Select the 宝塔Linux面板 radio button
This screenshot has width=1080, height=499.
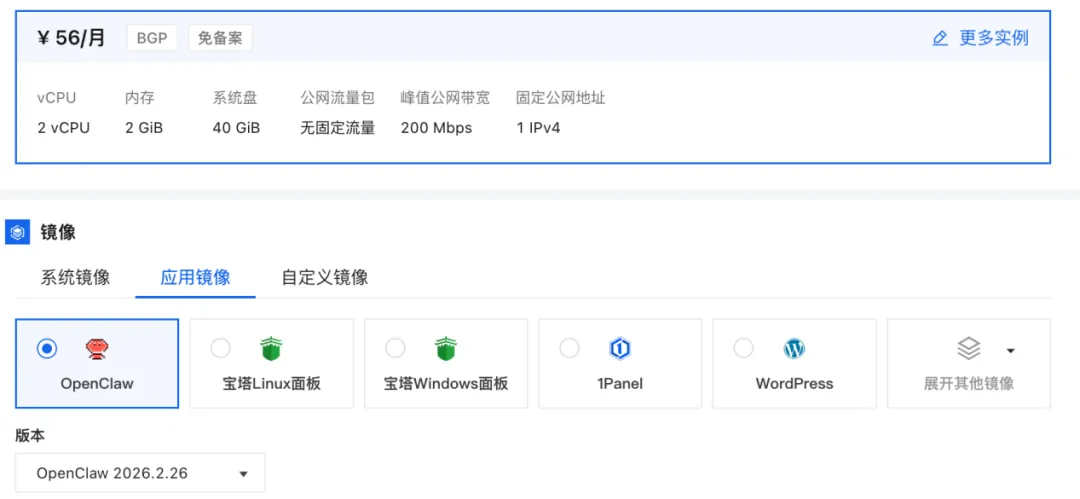point(220,349)
